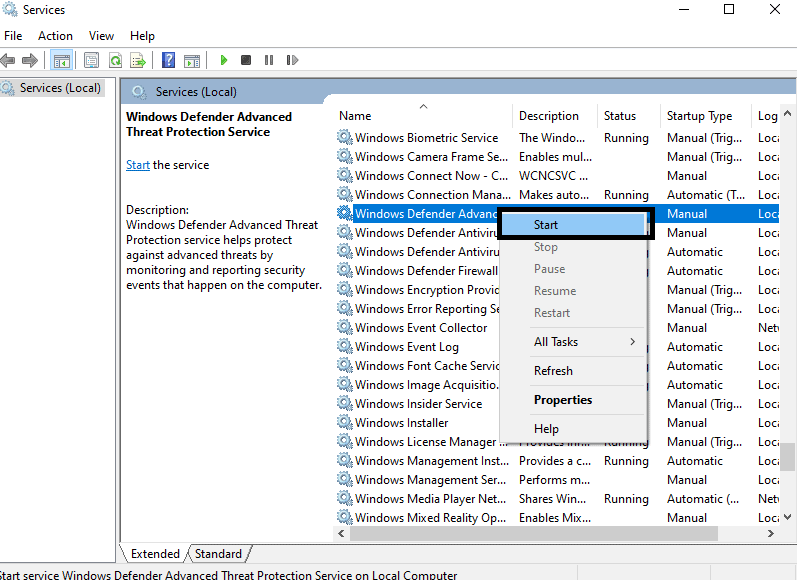Switch to the Standard tab

click(219, 554)
